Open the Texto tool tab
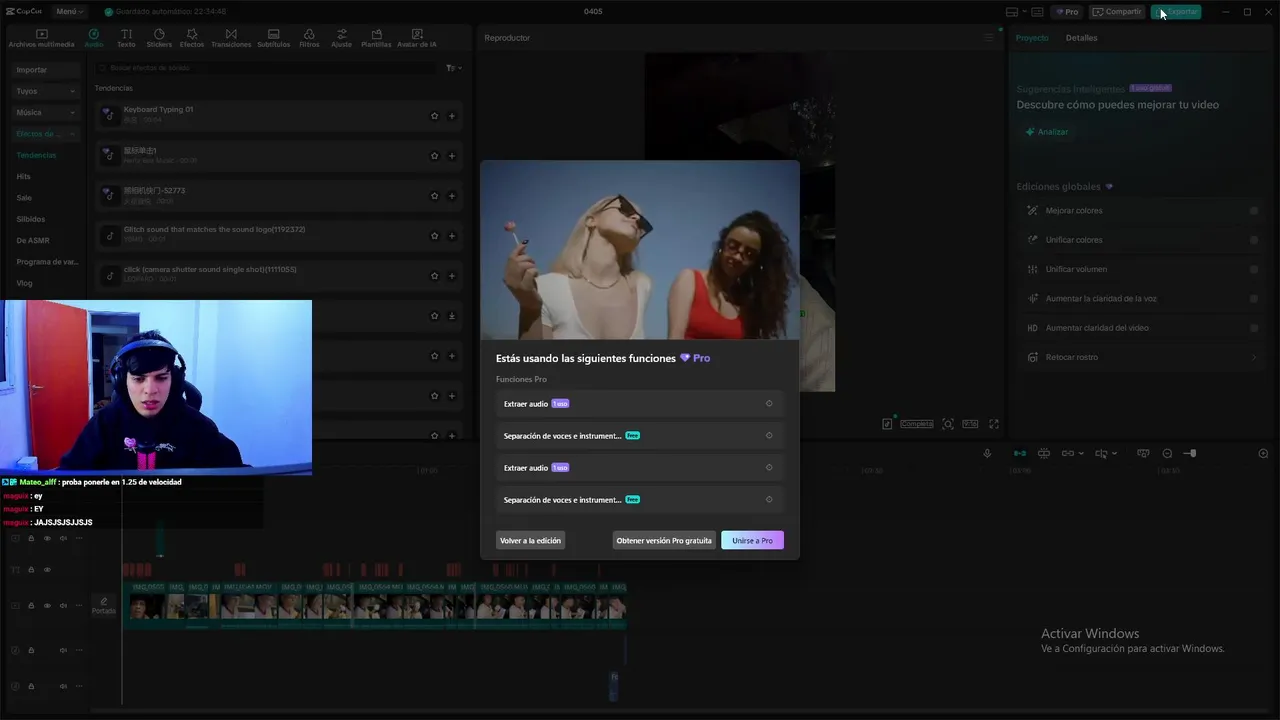 click(x=126, y=39)
